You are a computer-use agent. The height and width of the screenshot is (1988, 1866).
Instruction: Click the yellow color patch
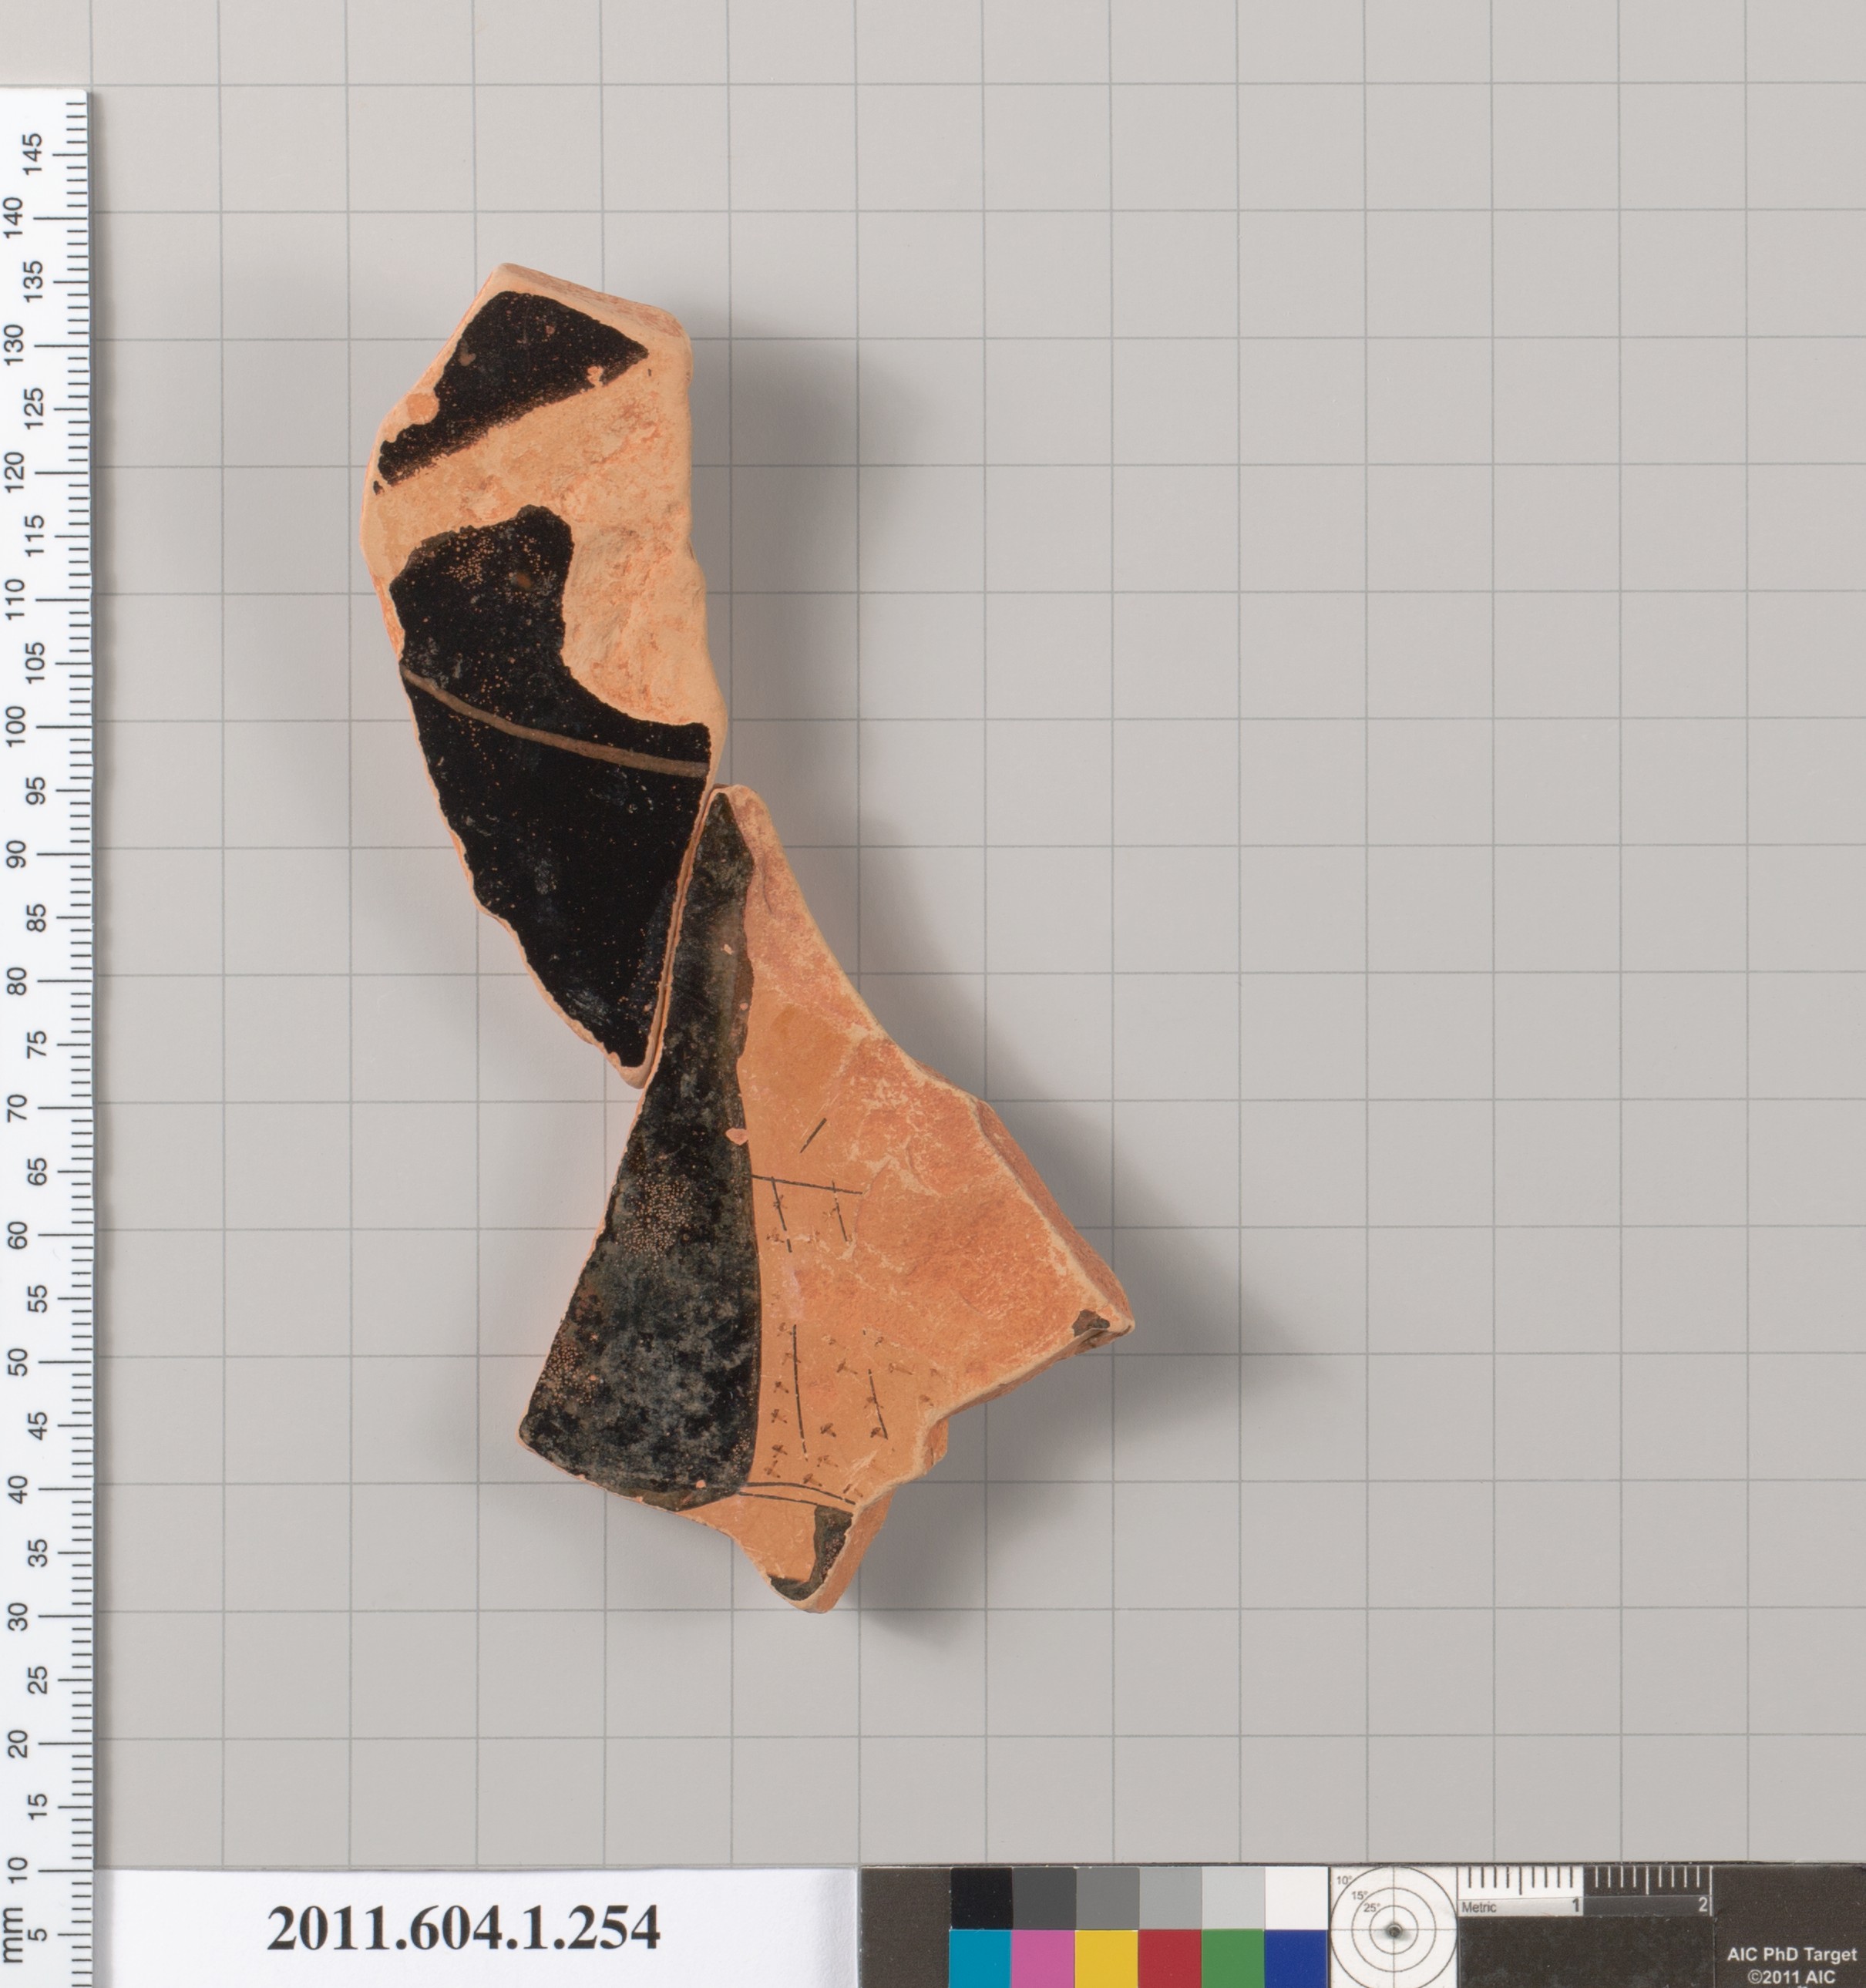tap(1106, 1958)
